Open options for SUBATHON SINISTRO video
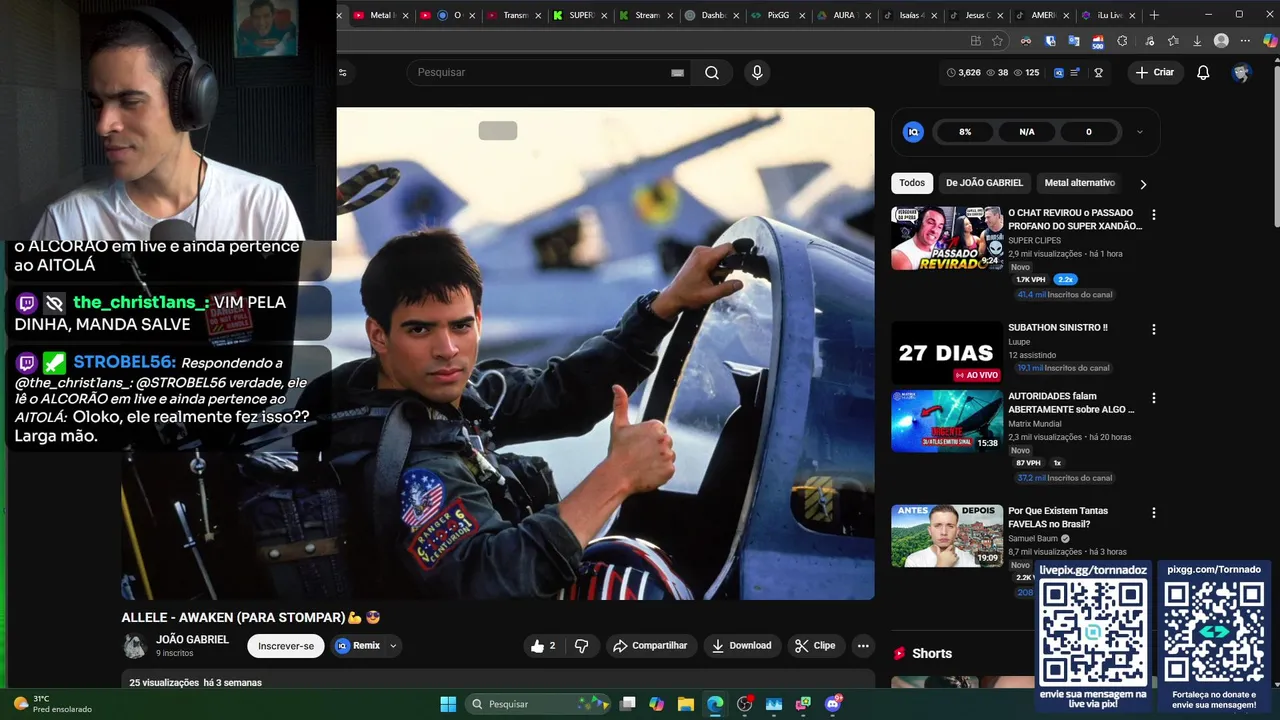Image resolution: width=1280 pixels, height=720 pixels. point(1153,329)
